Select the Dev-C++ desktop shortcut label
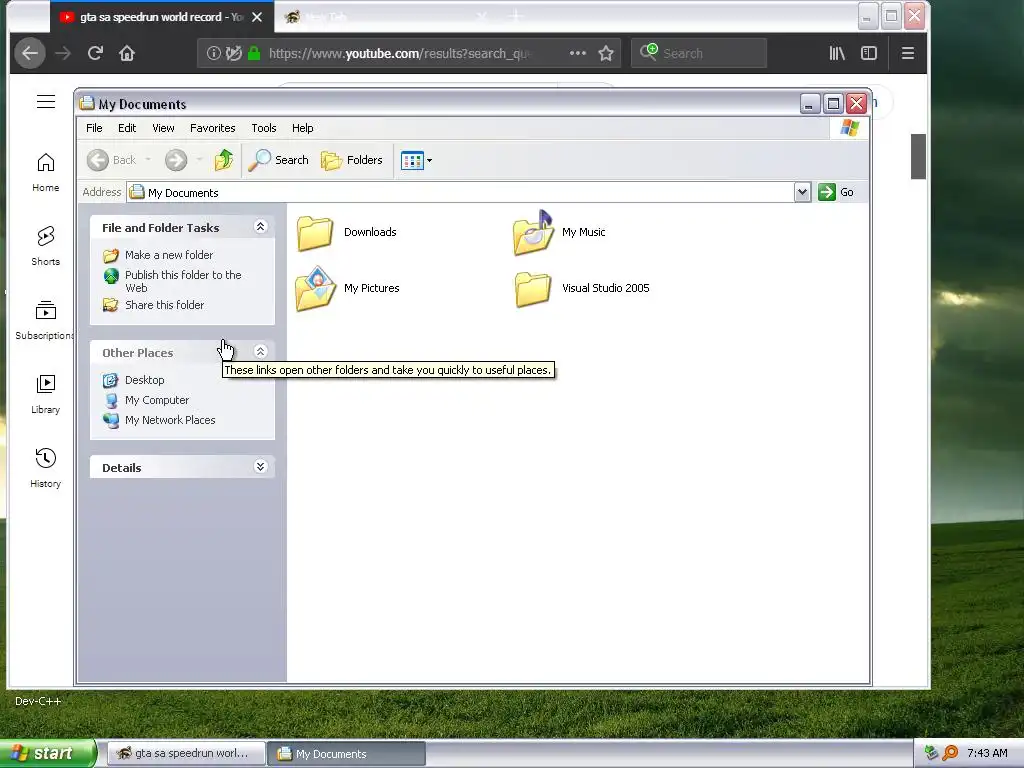Screen dimensions: 1024x768 38,701
